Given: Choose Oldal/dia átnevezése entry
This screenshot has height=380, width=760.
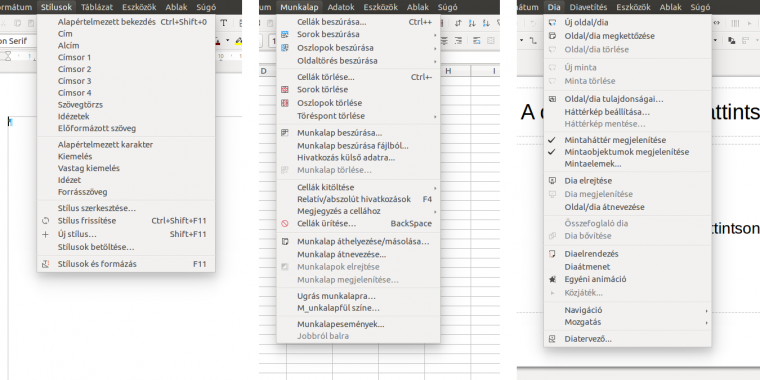Looking at the screenshot, I should tap(628, 207).
